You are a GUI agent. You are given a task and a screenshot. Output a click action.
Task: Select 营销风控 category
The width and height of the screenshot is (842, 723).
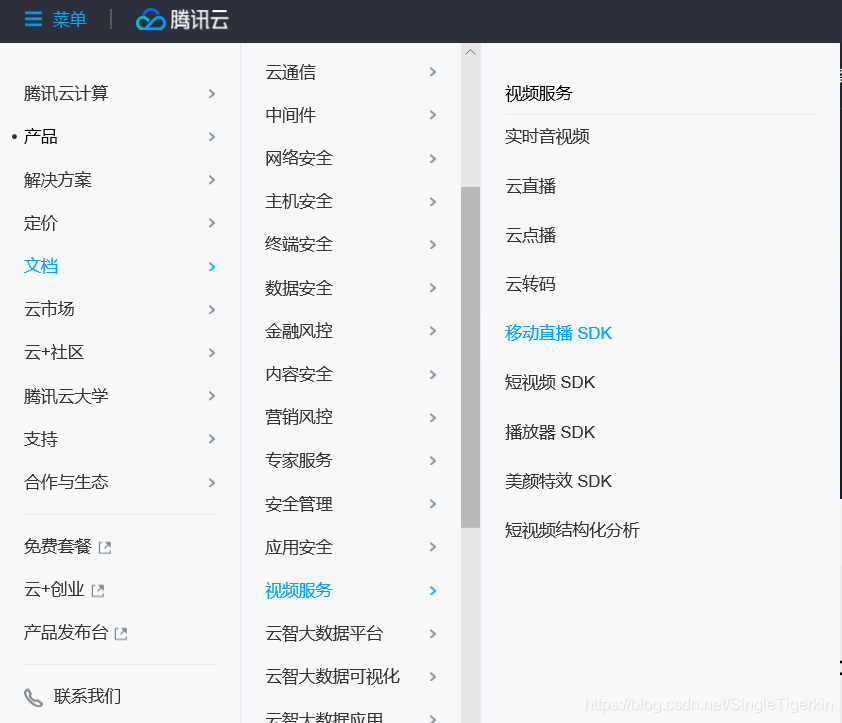(299, 417)
